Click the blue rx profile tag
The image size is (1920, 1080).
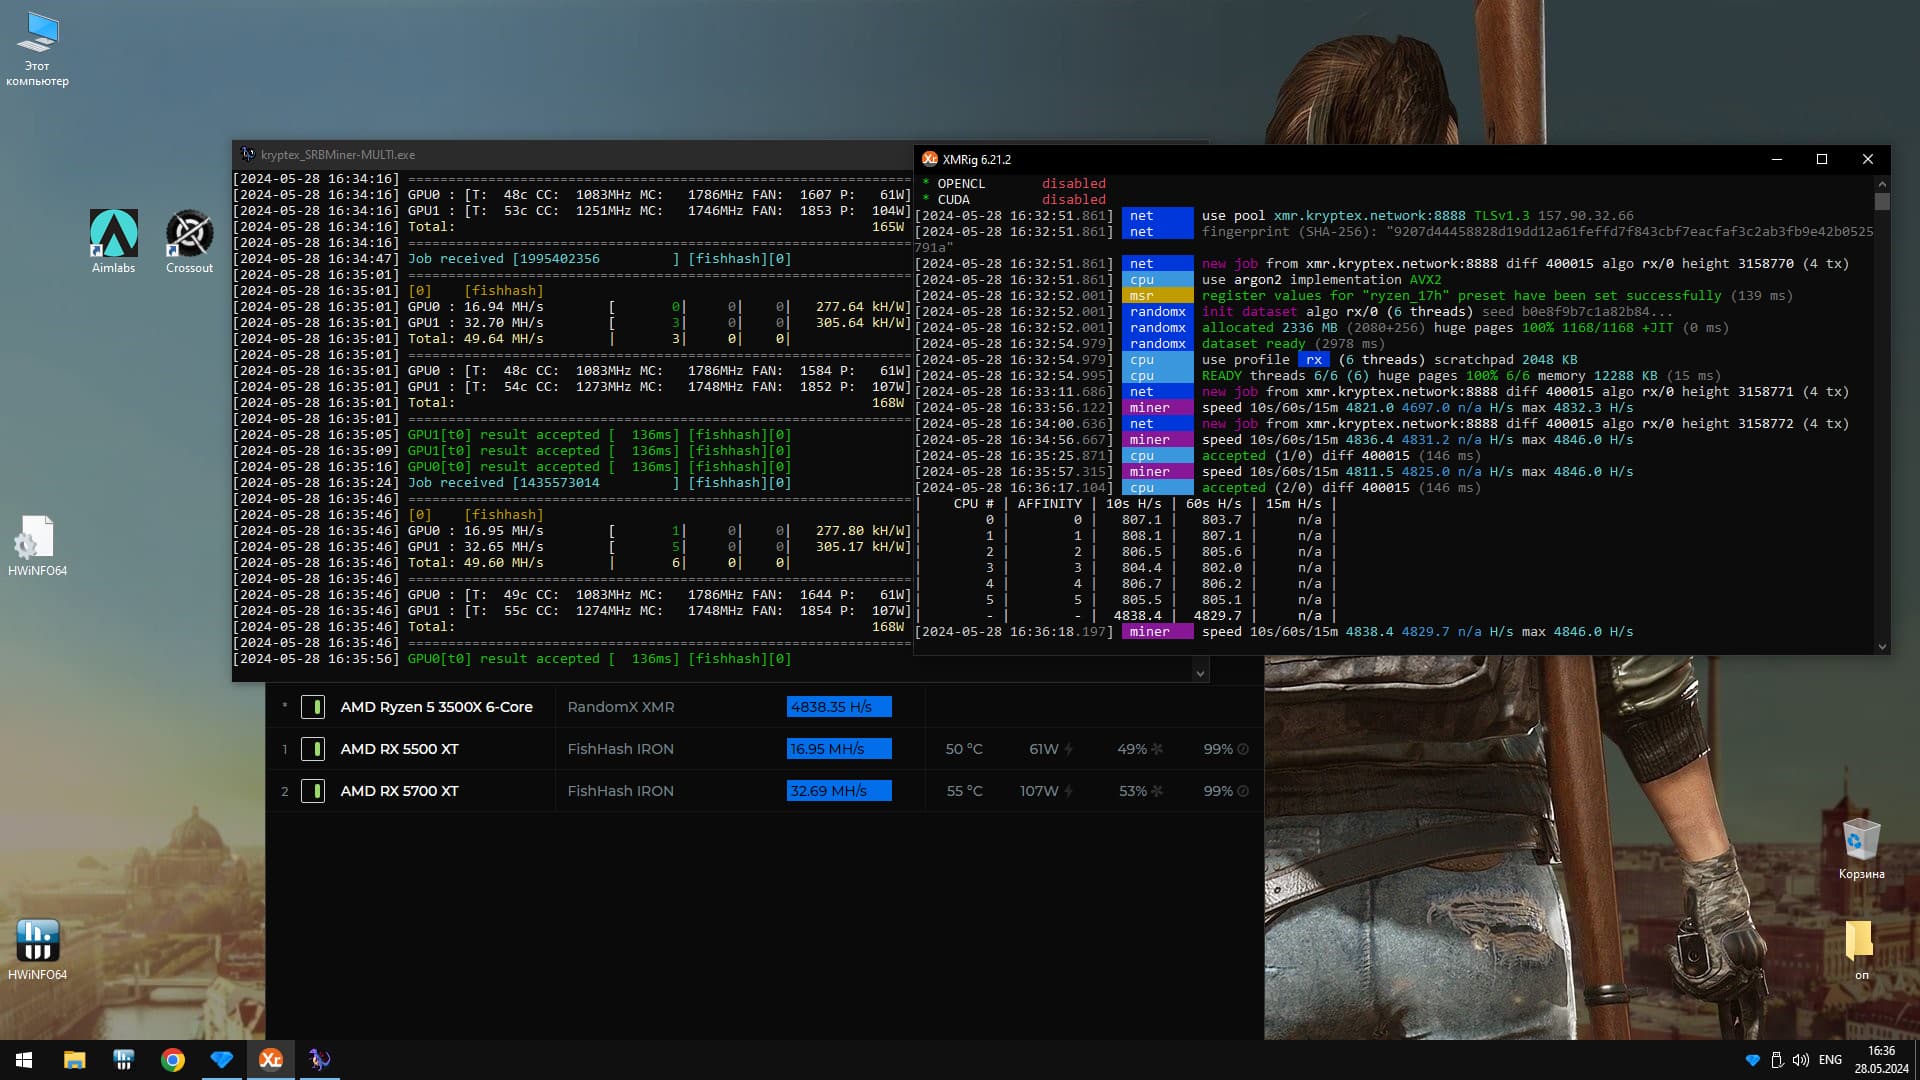pos(1313,360)
